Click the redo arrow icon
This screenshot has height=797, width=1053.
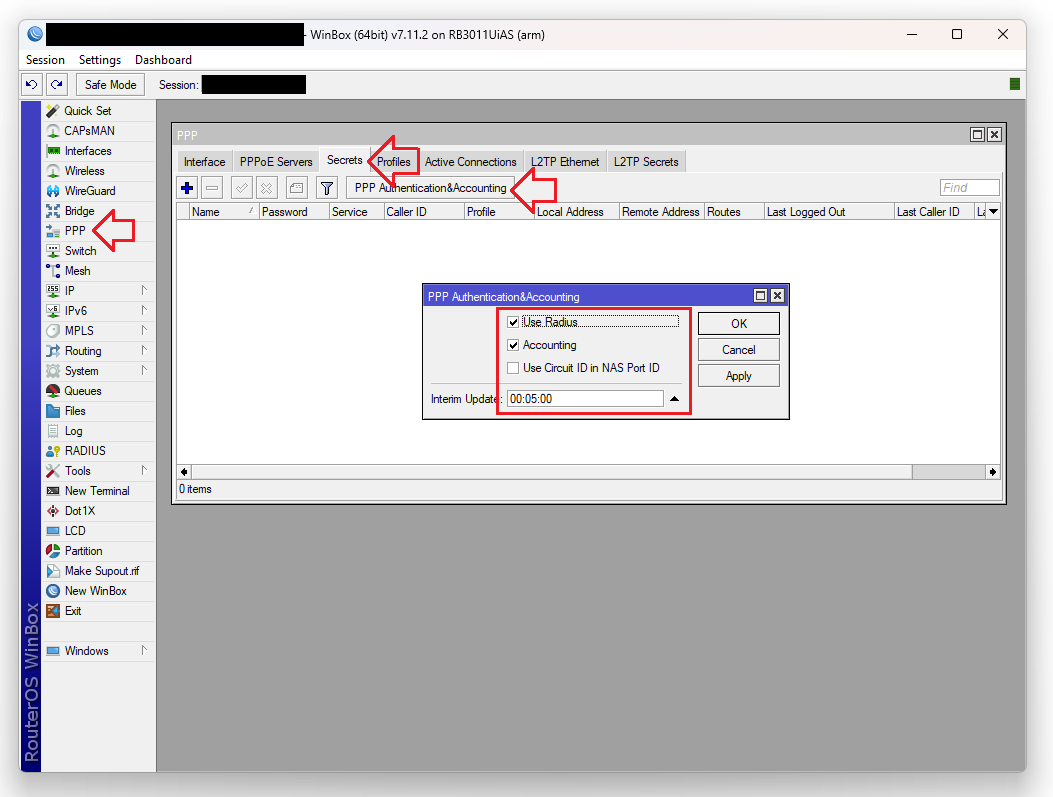coord(57,85)
